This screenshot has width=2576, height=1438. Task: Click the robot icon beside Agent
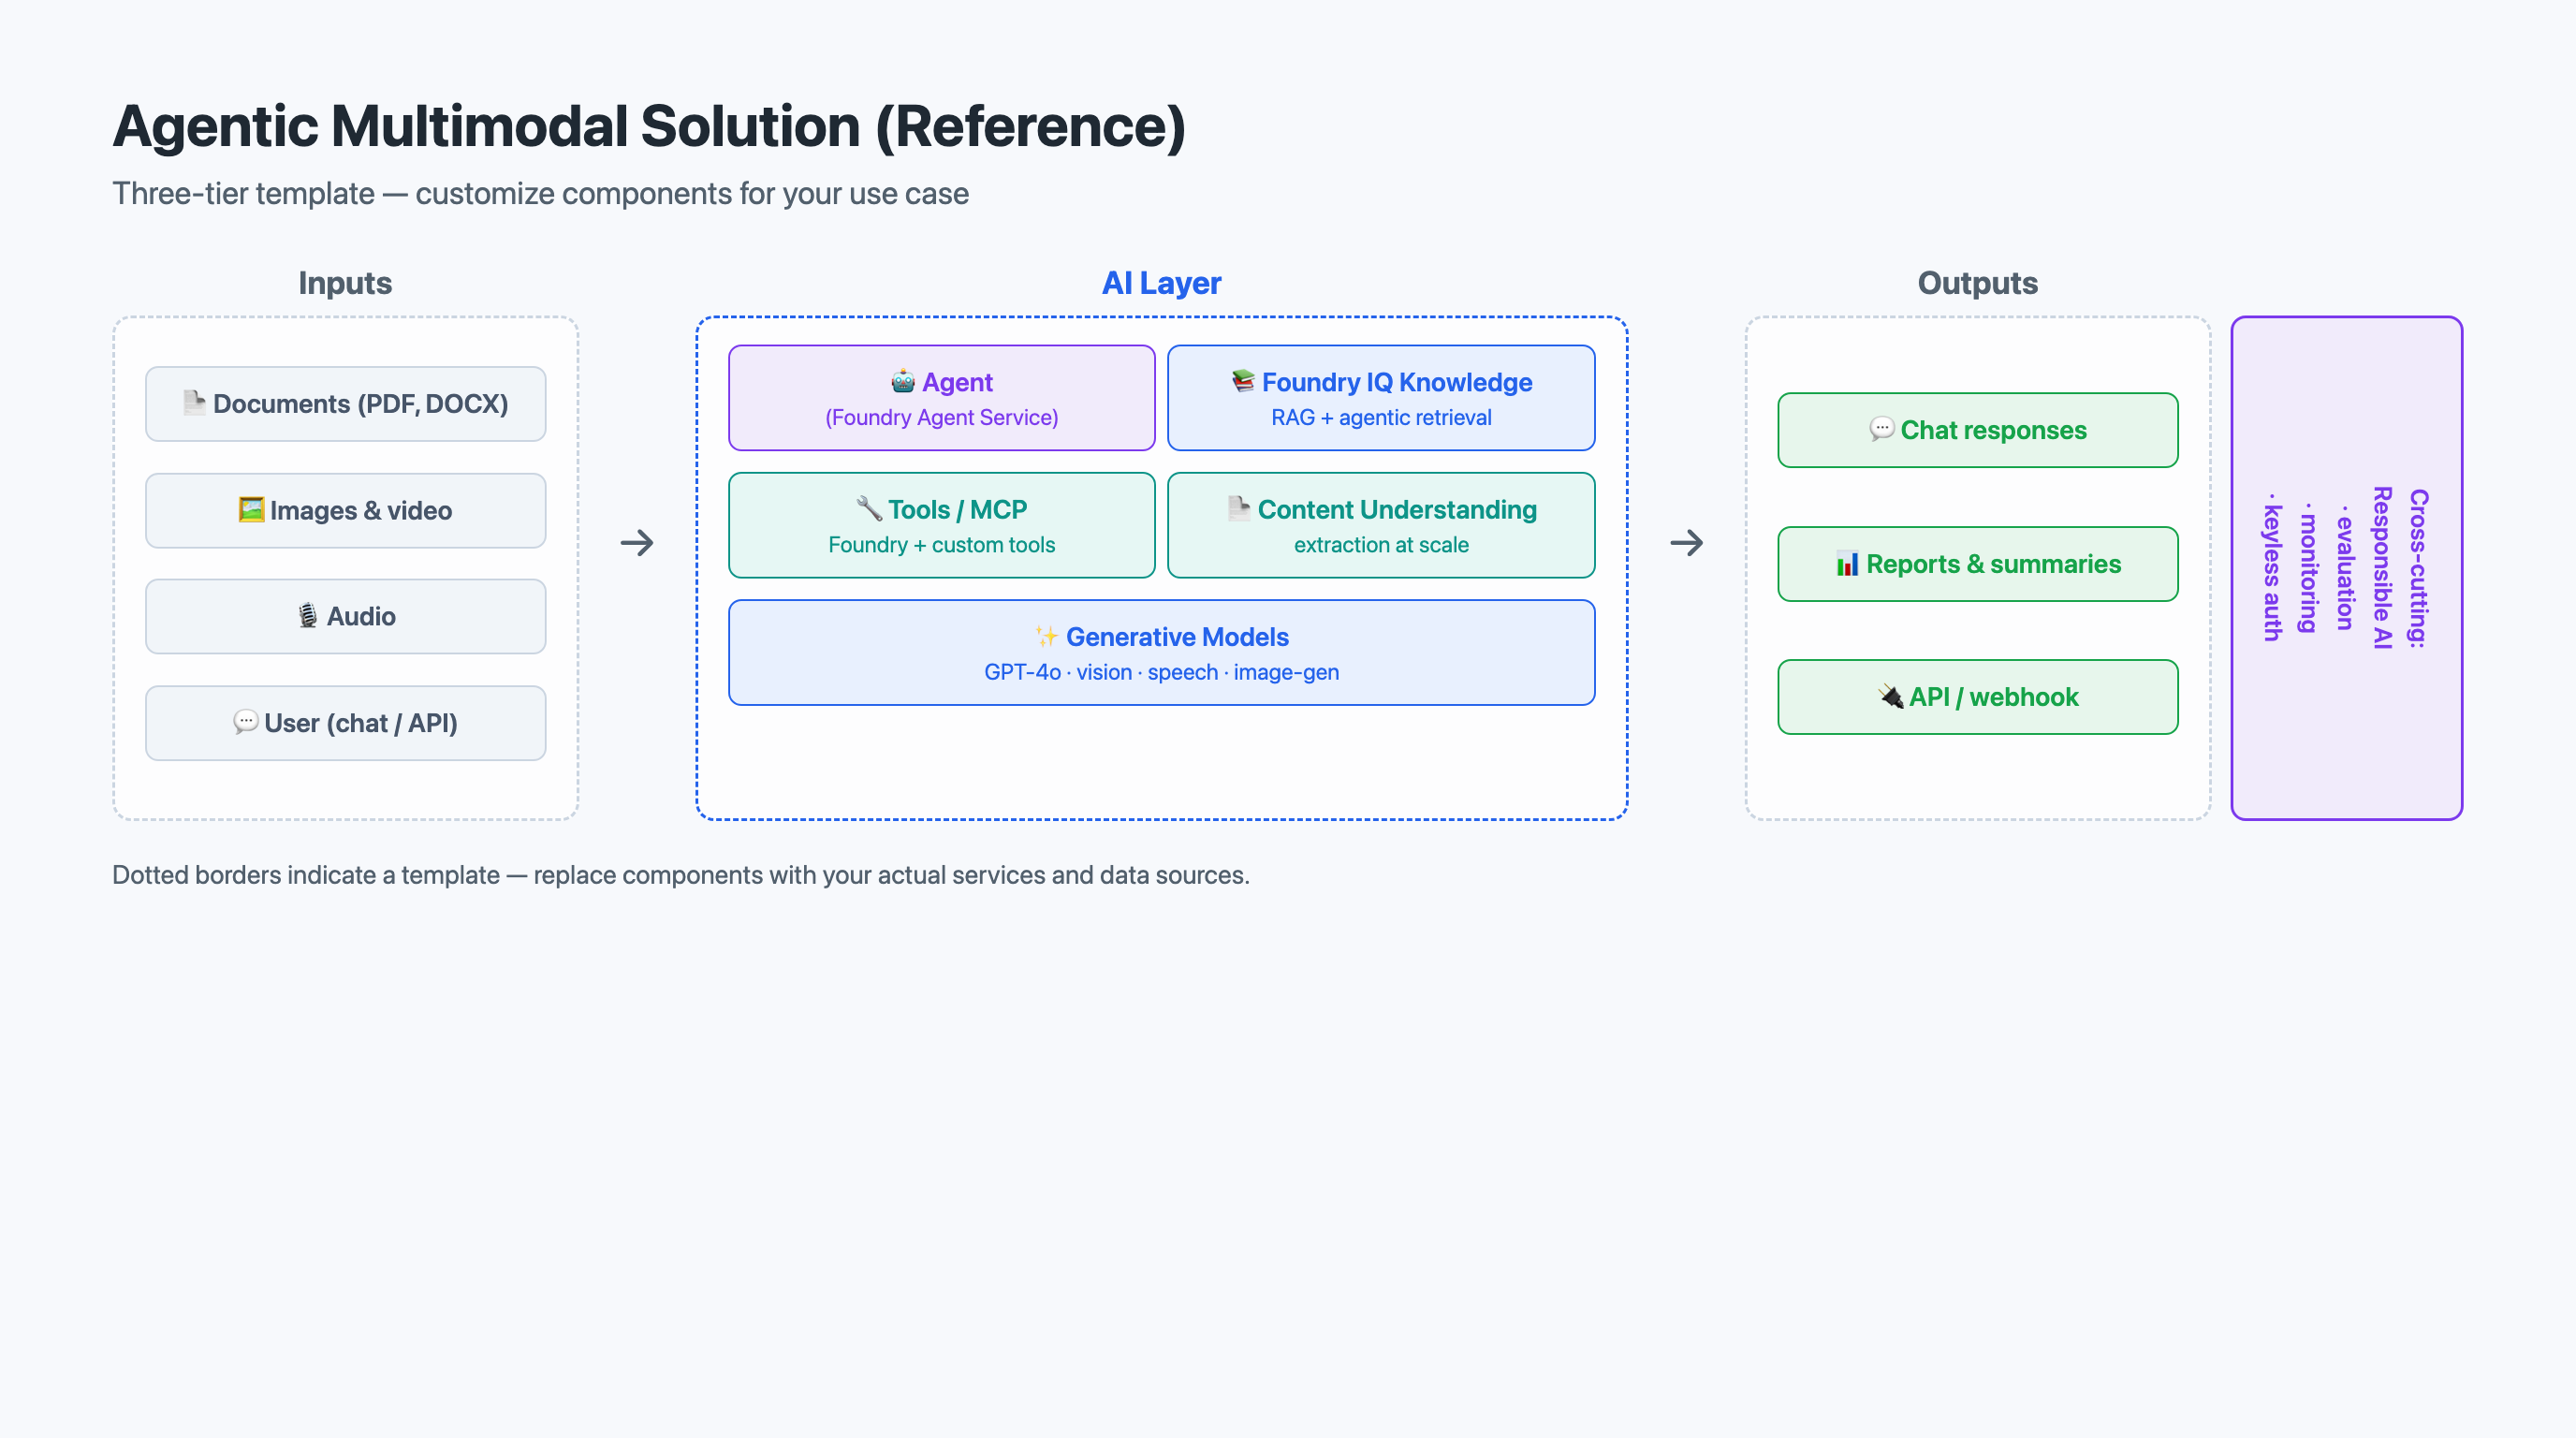[x=903, y=382]
